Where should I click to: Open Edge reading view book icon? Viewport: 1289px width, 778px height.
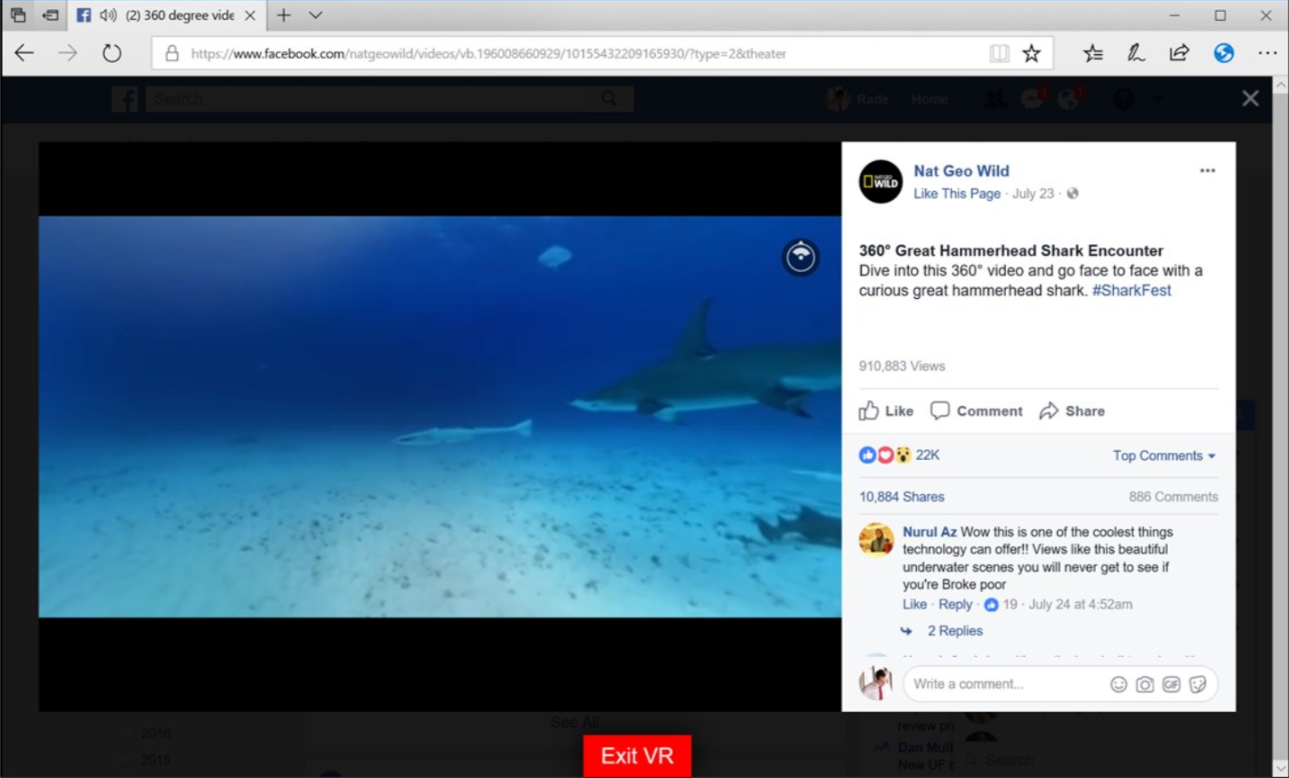(x=999, y=54)
